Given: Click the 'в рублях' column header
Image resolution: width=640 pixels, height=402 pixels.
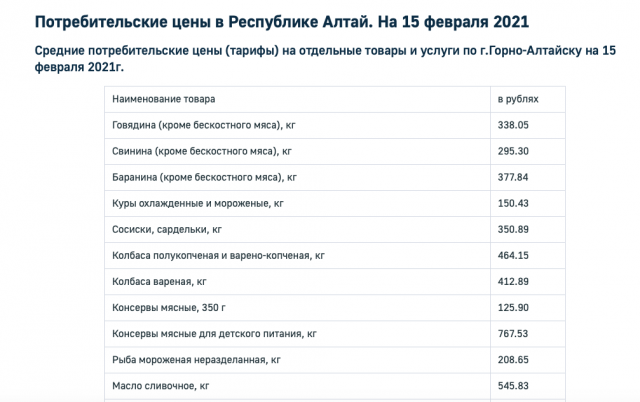Looking at the screenshot, I should pyautogui.click(x=518, y=100).
